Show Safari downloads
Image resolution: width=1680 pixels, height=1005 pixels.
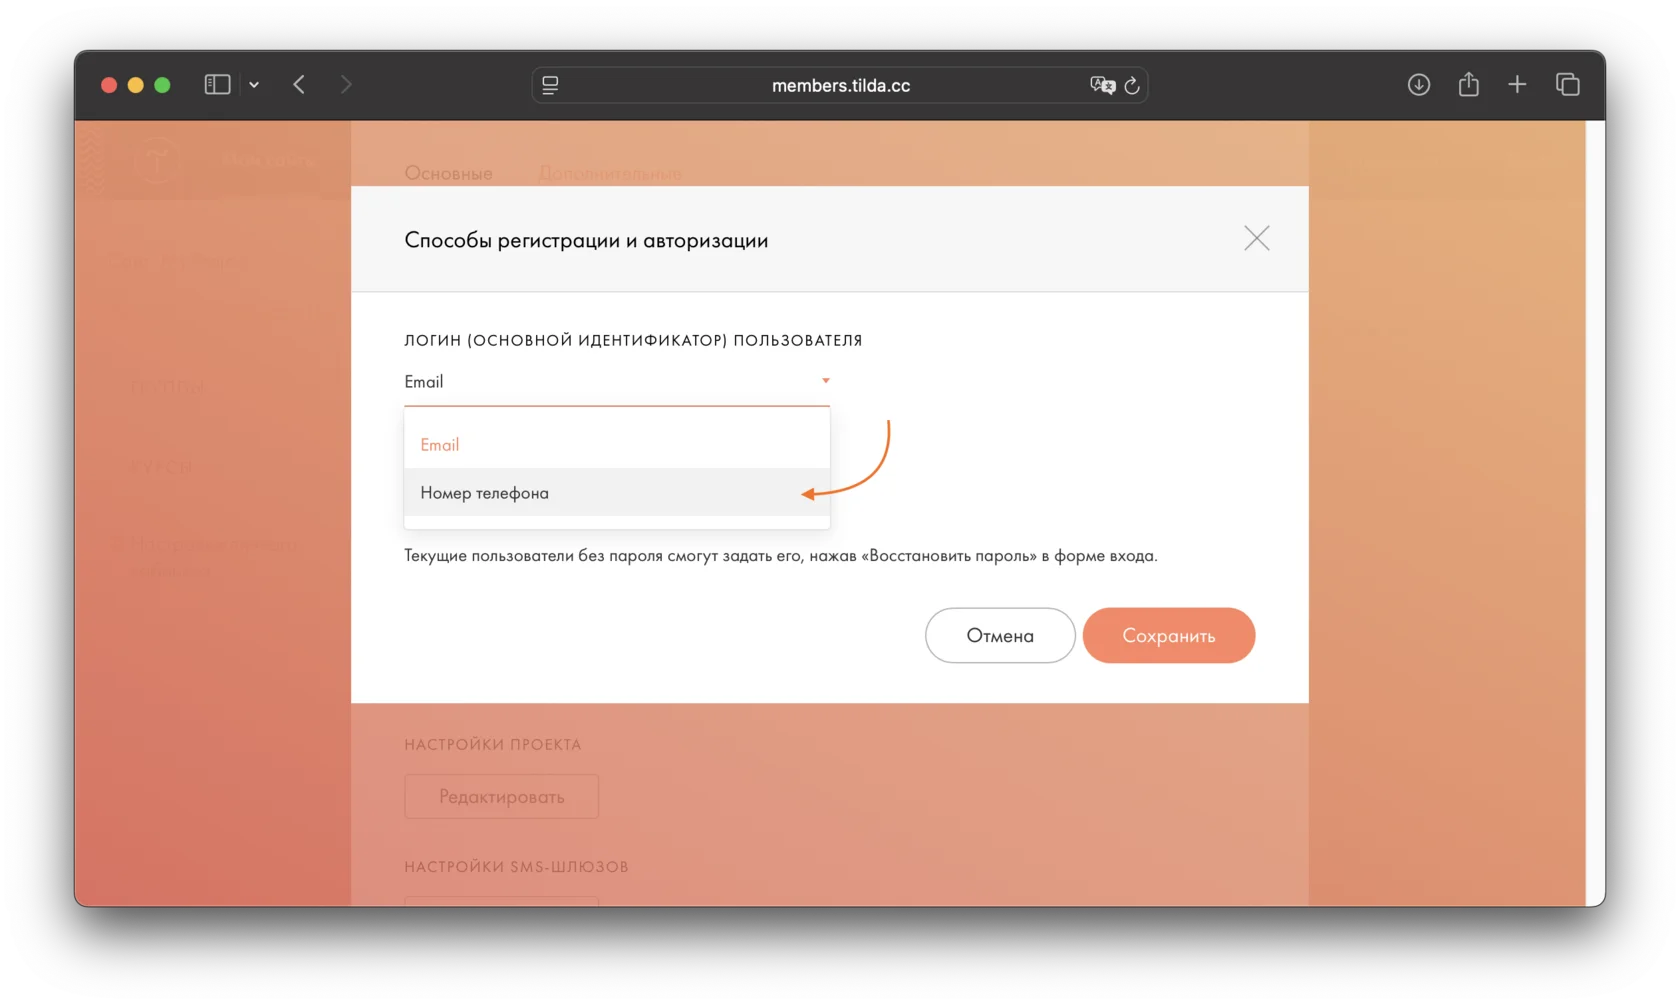1418,85
